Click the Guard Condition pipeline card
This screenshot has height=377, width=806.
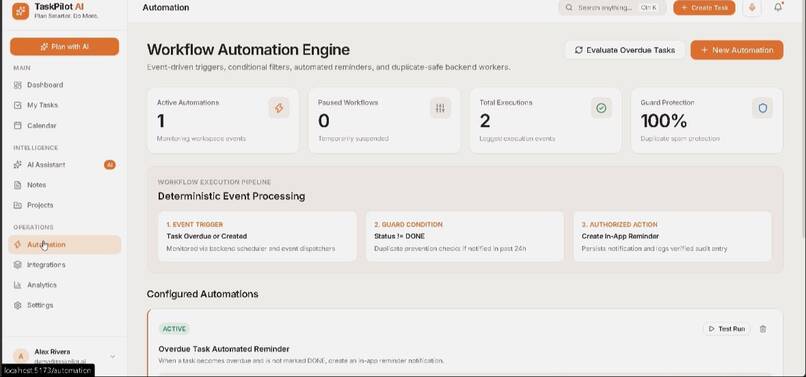[x=465, y=237]
